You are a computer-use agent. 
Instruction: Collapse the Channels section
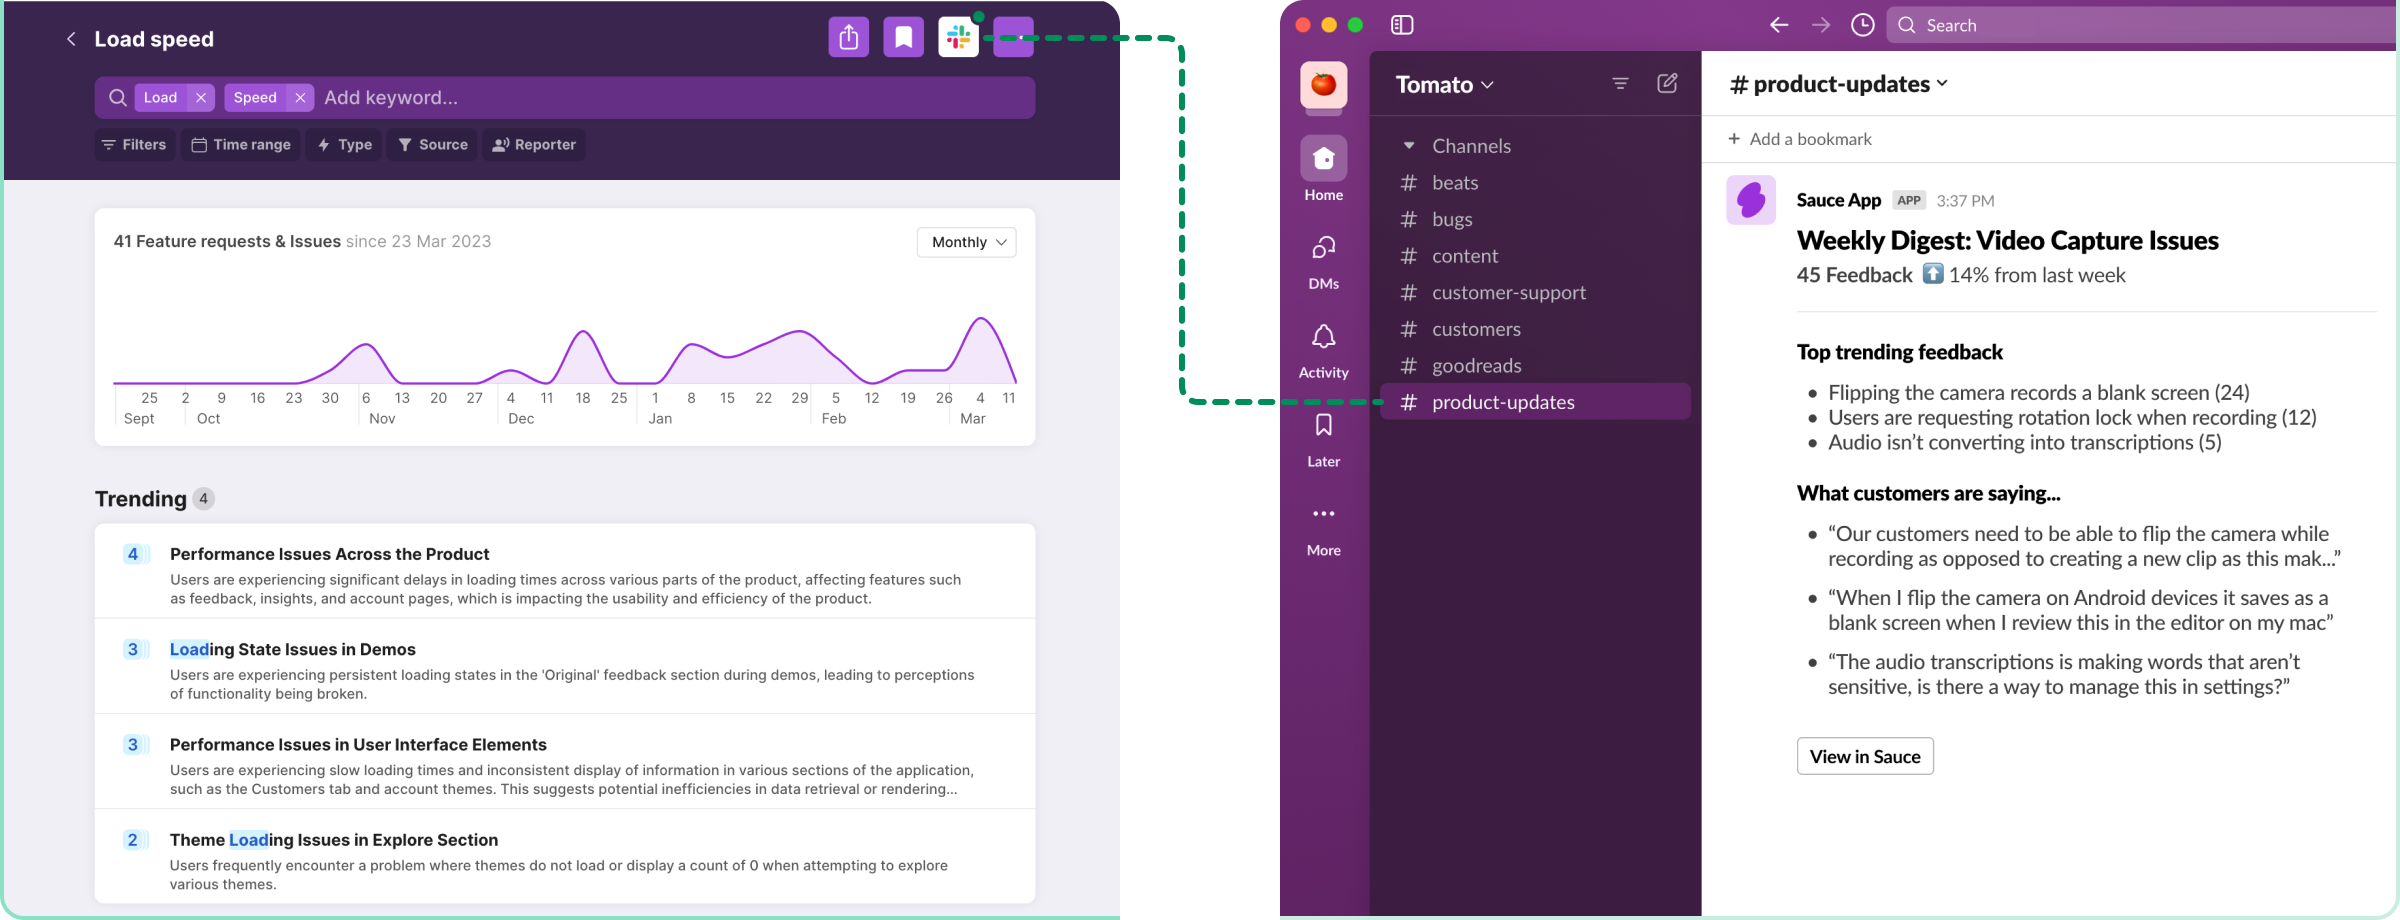point(1409,146)
